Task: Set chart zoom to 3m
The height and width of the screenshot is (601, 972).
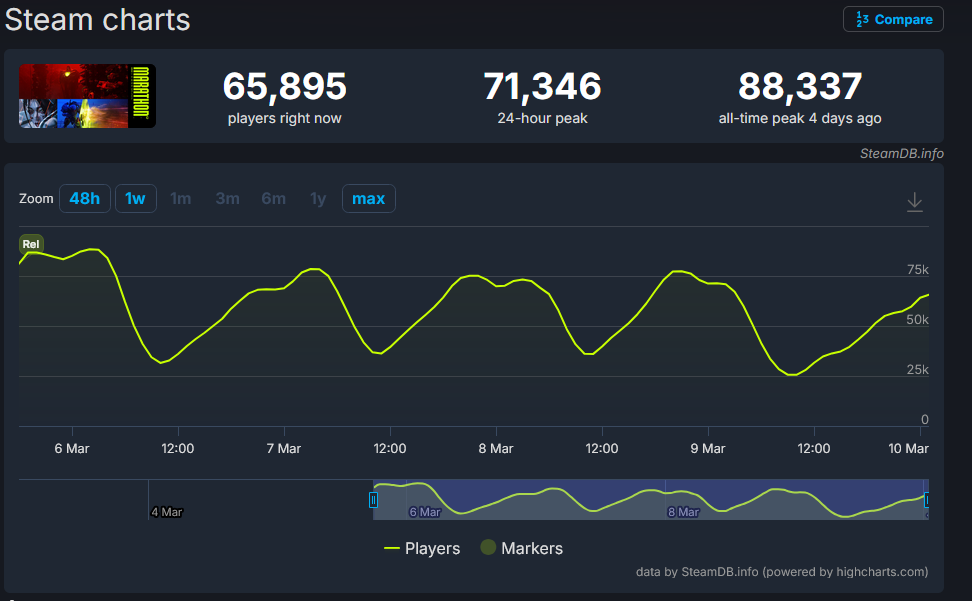Action: 228,198
